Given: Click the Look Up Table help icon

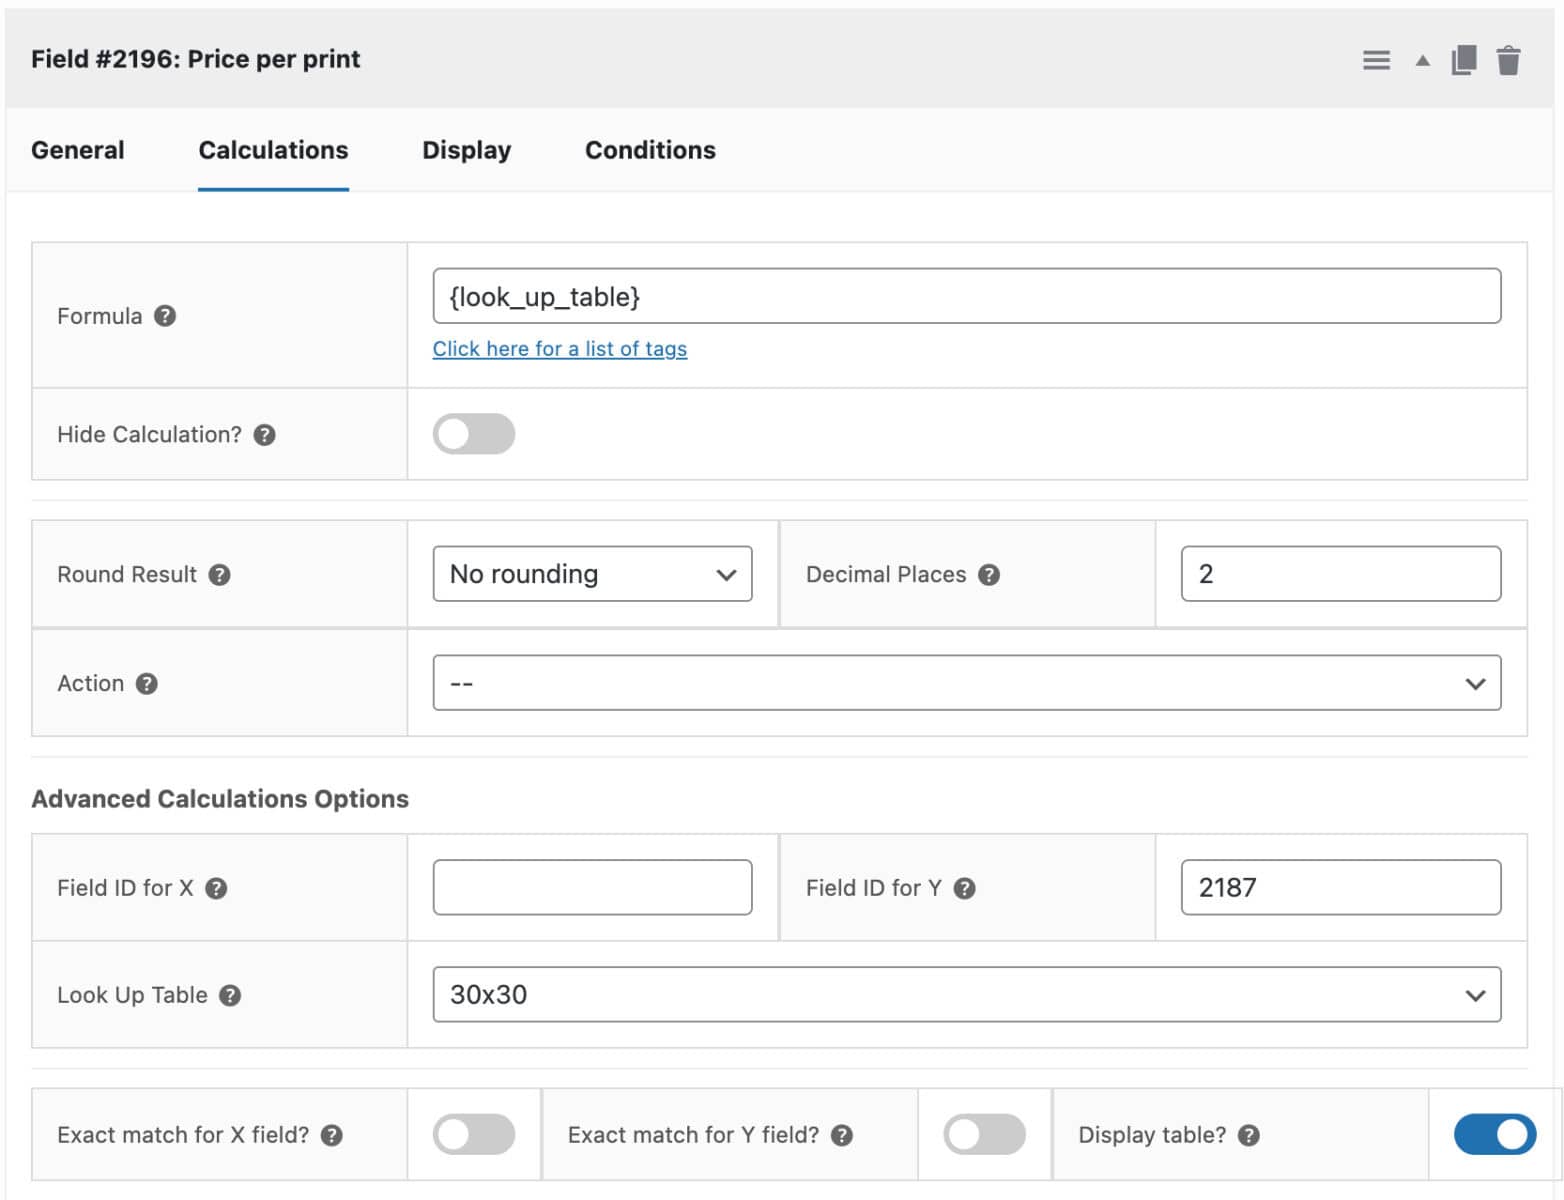Looking at the screenshot, I should [230, 995].
